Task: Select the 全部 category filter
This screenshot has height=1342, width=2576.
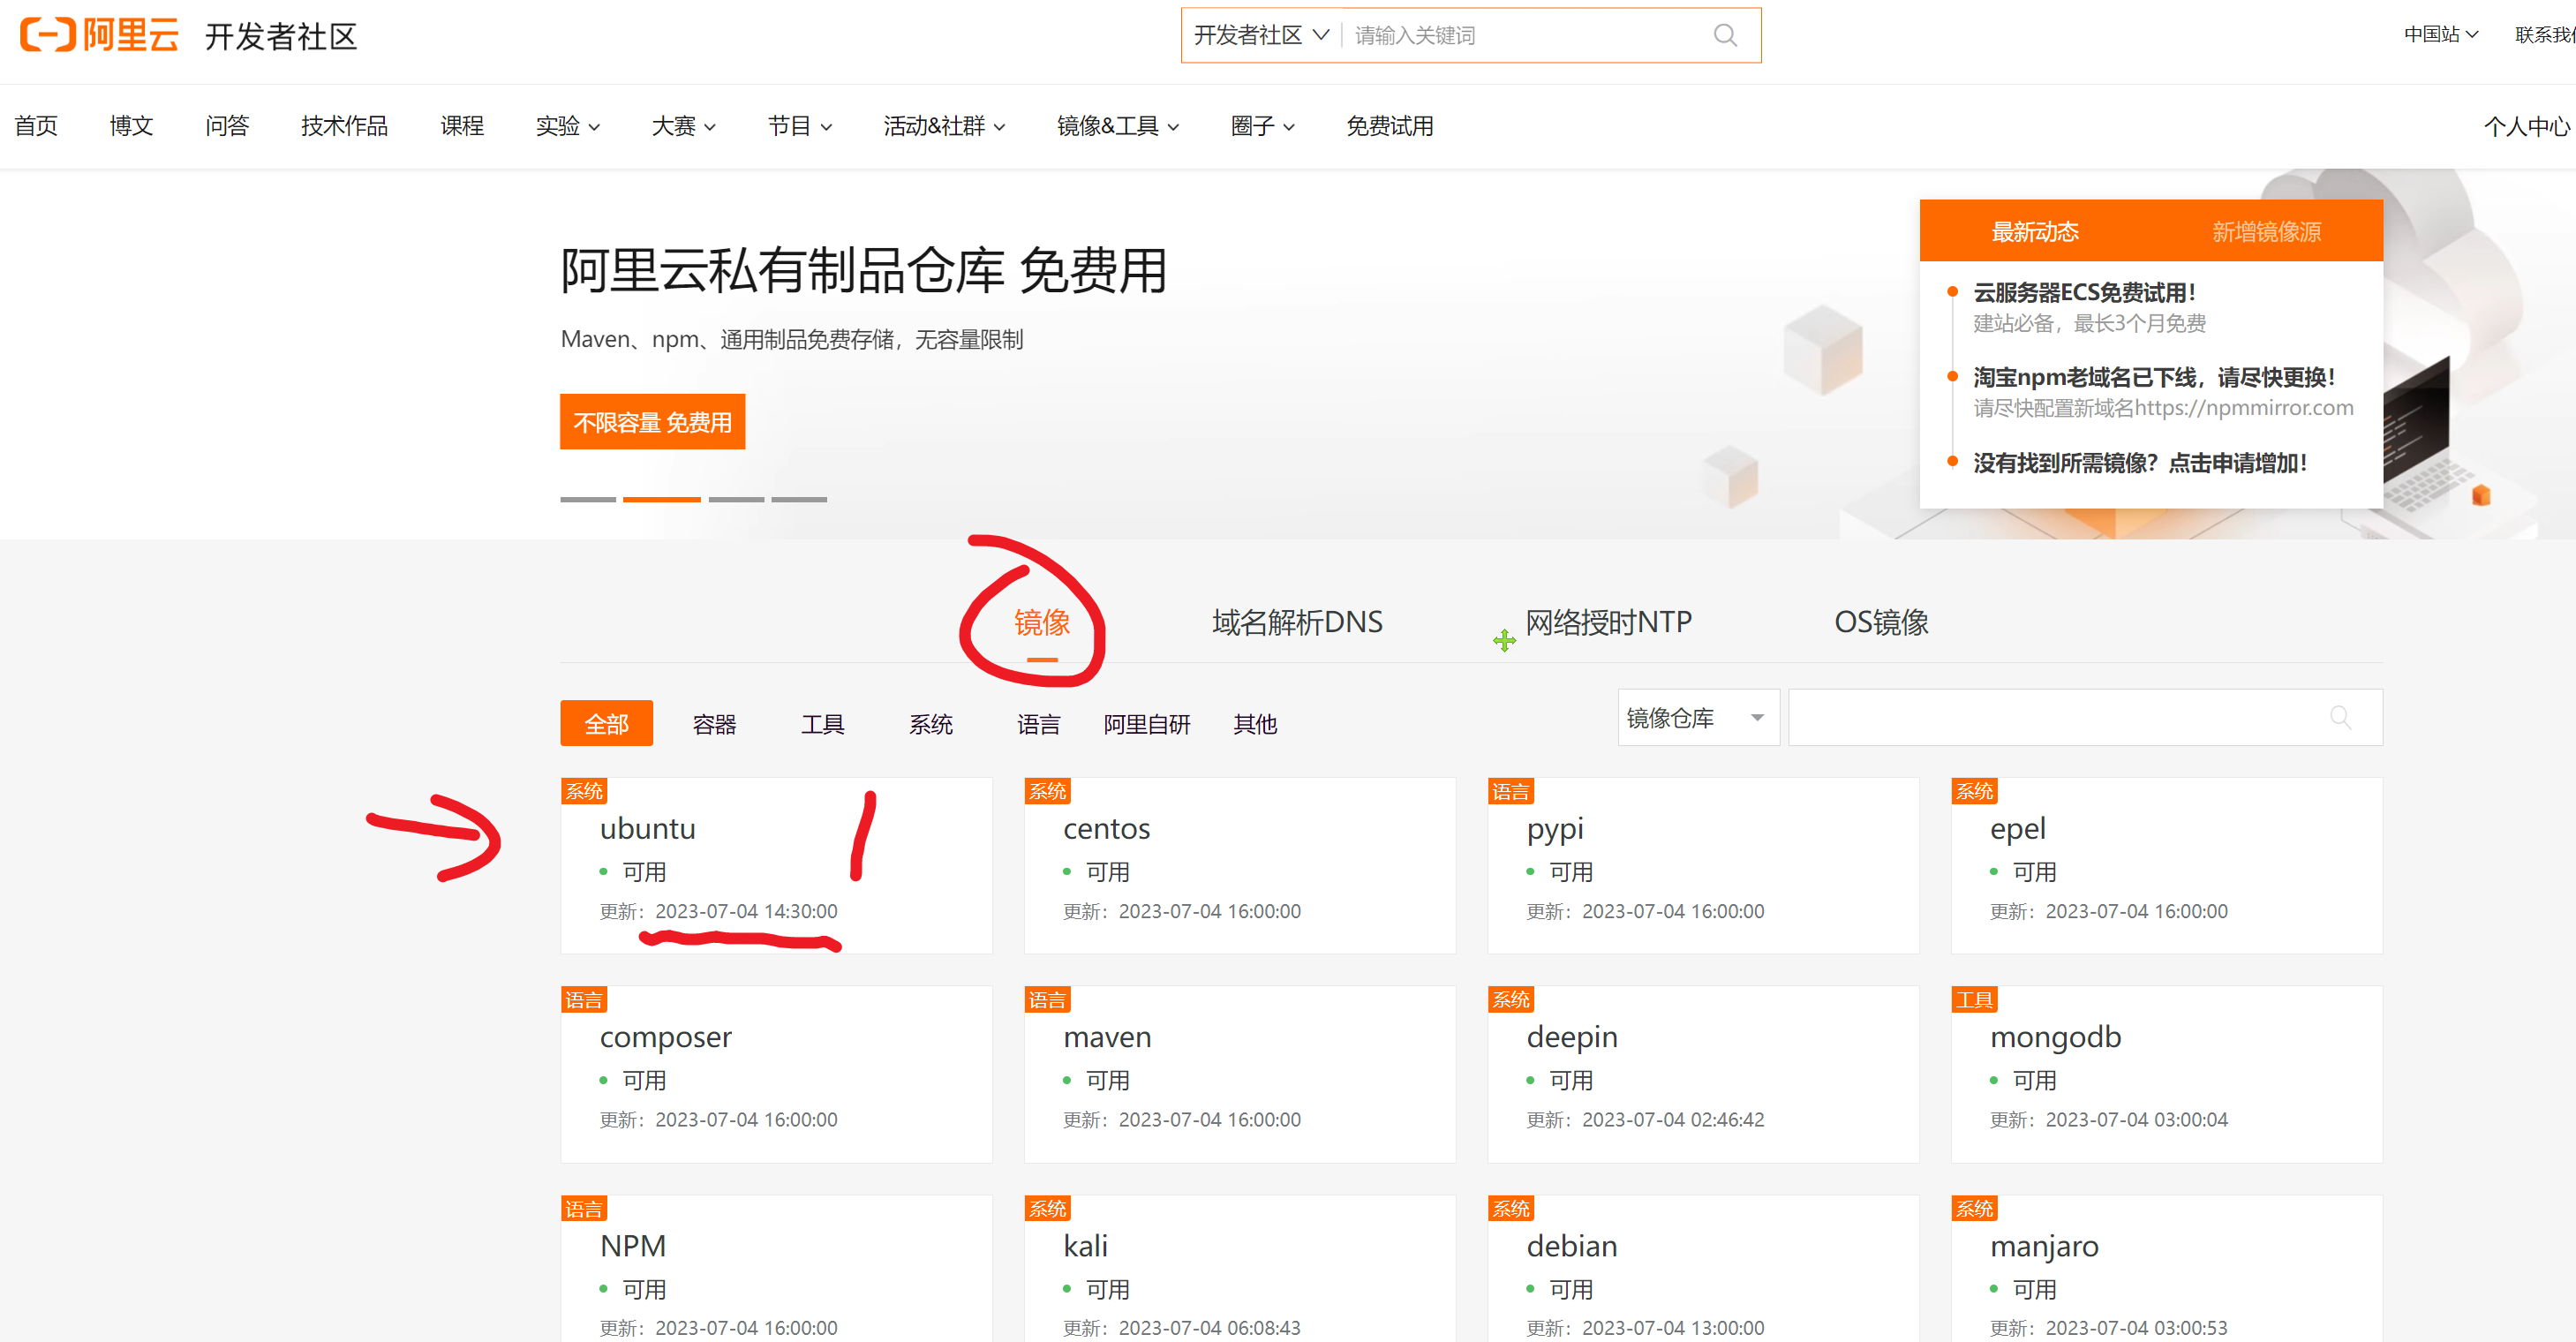Action: coord(606,723)
